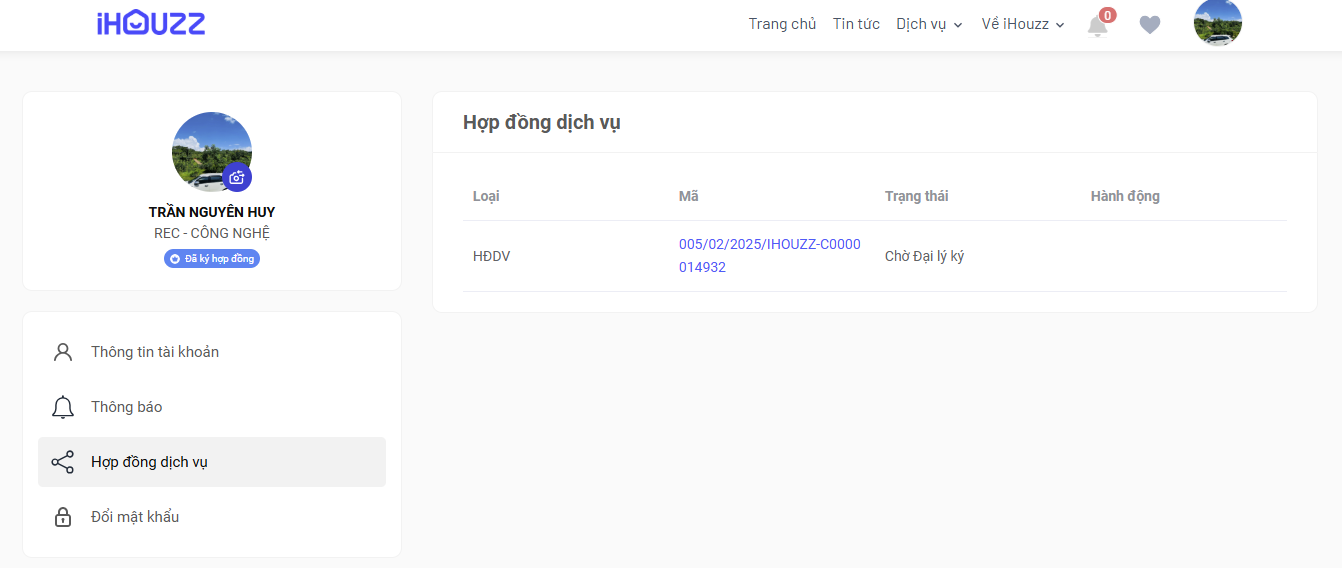Open the user avatar in header
Viewport: 1342px width, 568px height.
(x=1218, y=22)
